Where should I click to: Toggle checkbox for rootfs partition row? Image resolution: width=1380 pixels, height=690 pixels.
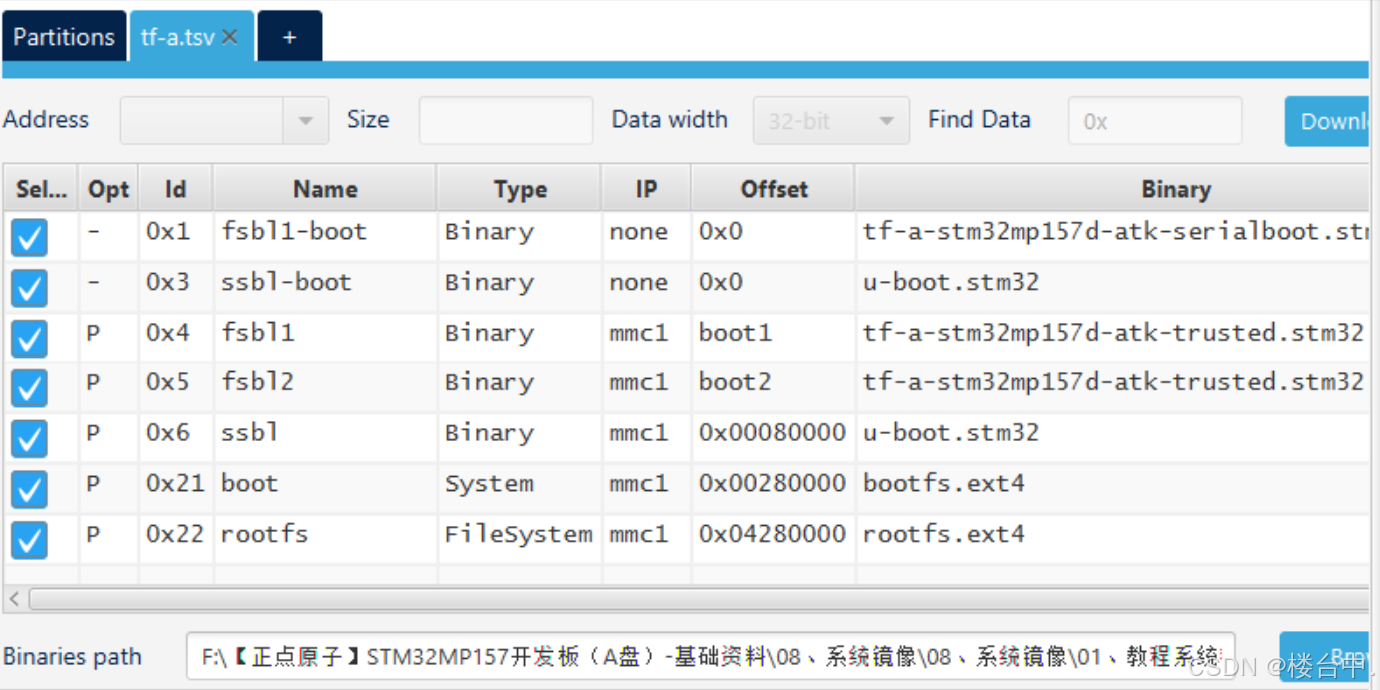(30, 540)
